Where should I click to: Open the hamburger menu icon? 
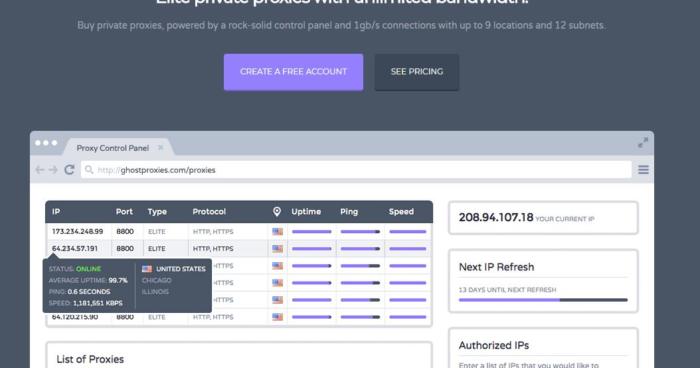643,170
